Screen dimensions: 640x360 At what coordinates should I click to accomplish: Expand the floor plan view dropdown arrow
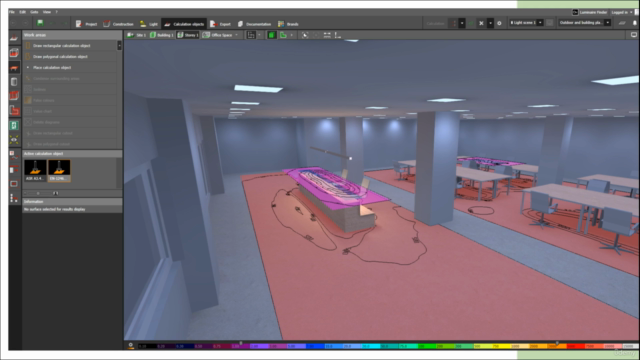point(260,35)
